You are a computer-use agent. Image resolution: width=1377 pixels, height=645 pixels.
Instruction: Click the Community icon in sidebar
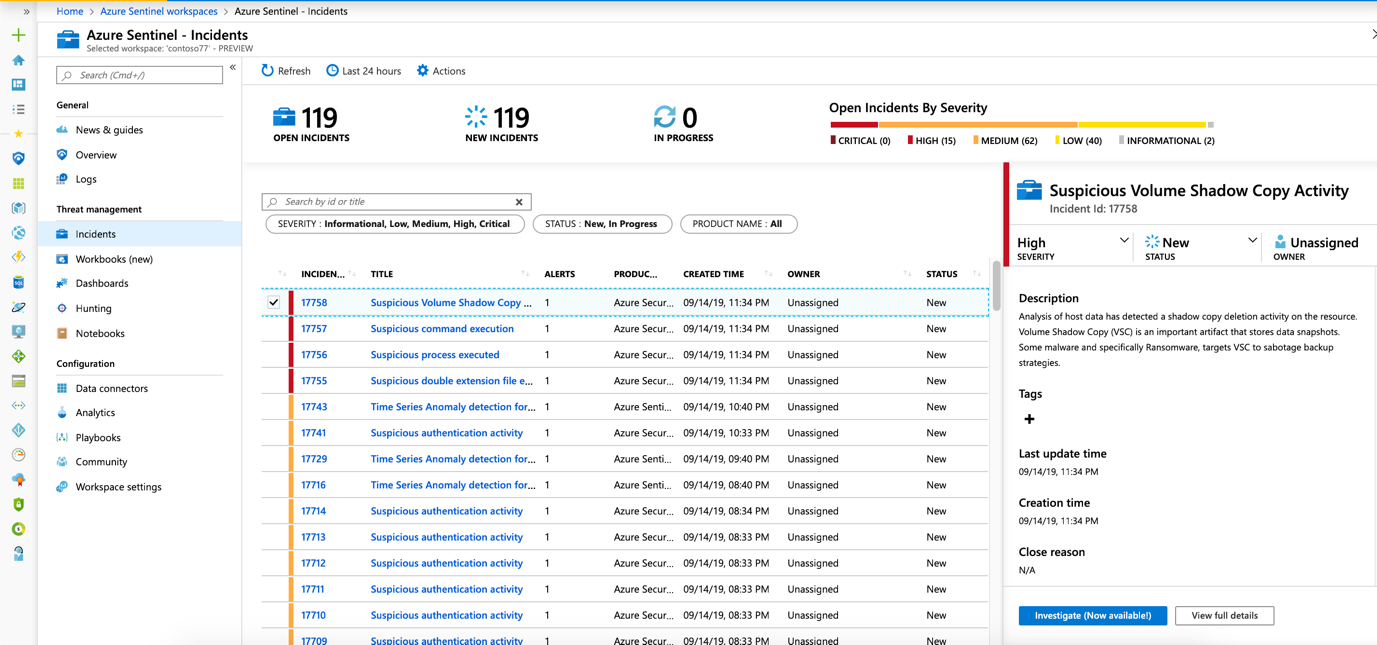click(x=62, y=462)
